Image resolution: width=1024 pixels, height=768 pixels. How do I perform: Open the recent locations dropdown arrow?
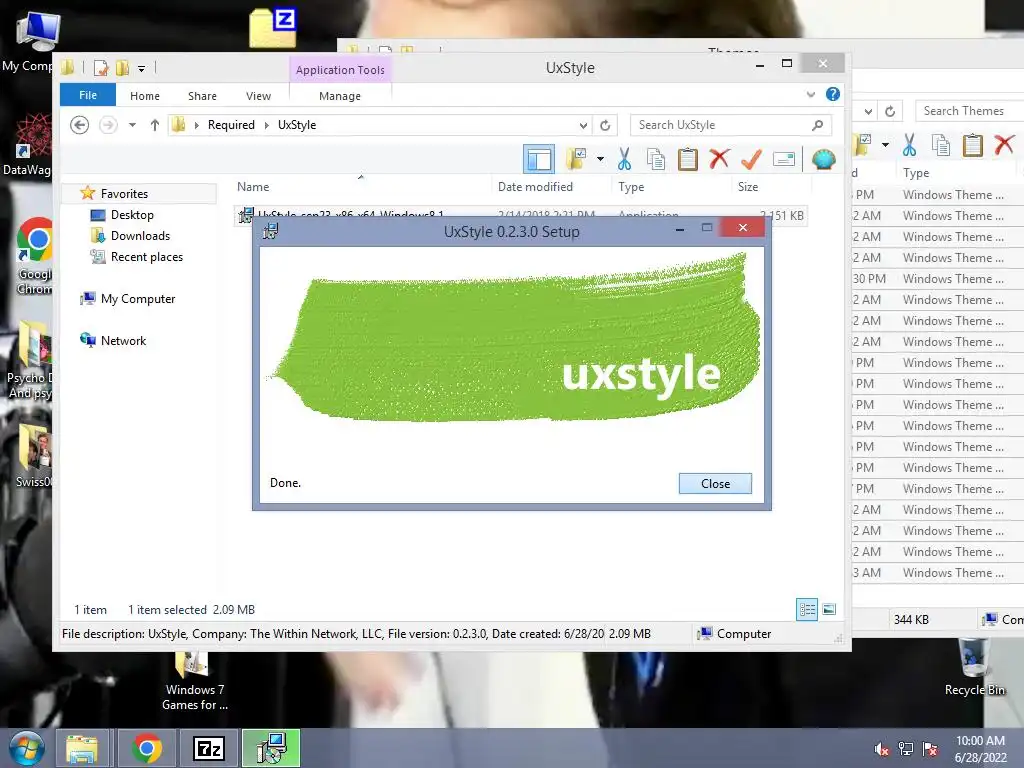point(132,125)
